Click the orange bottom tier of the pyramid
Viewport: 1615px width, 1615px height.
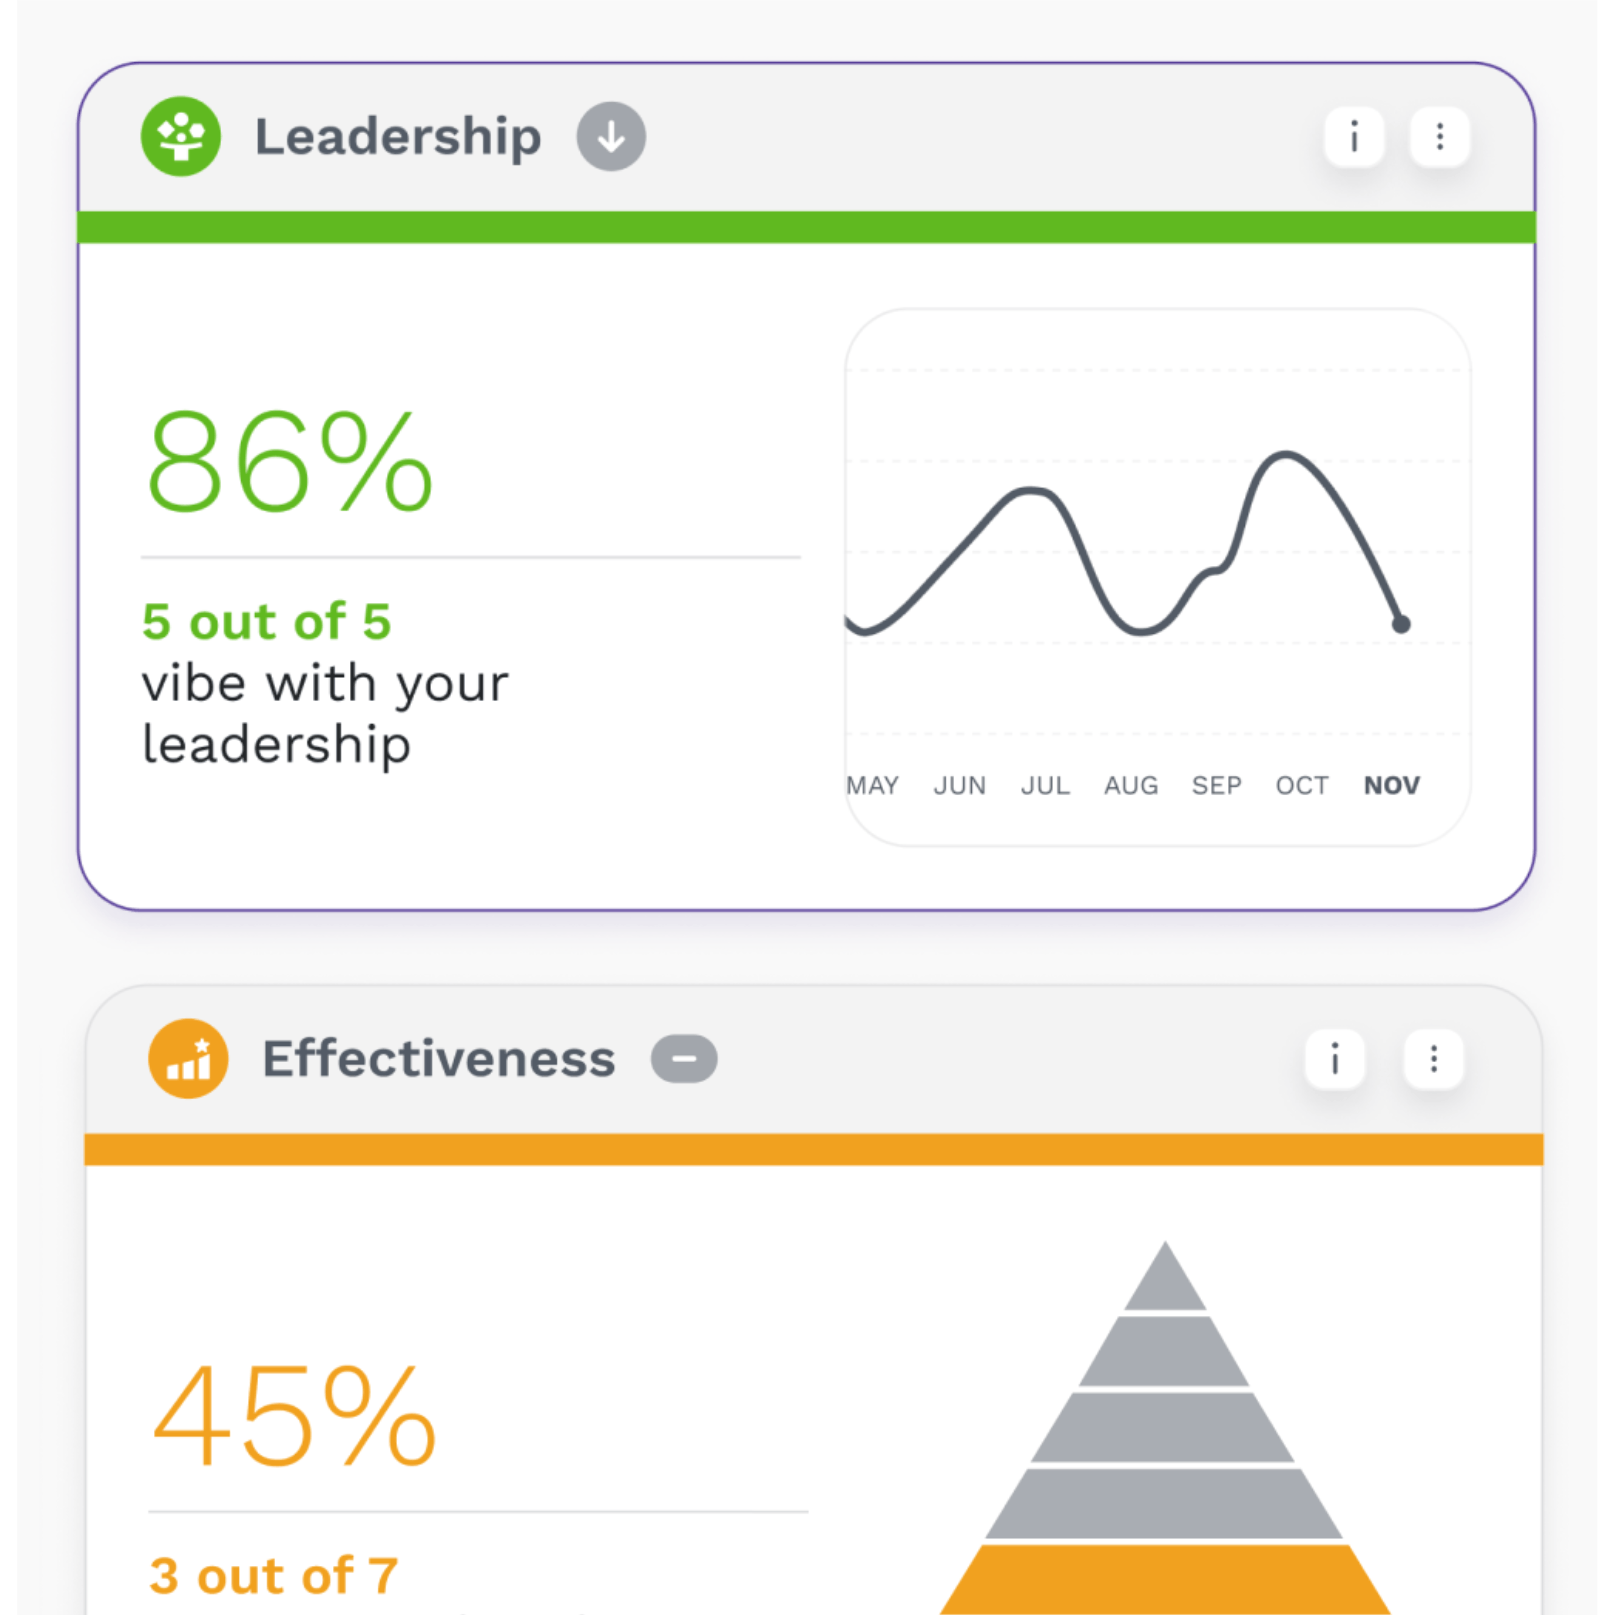pyautogui.click(x=1165, y=1580)
